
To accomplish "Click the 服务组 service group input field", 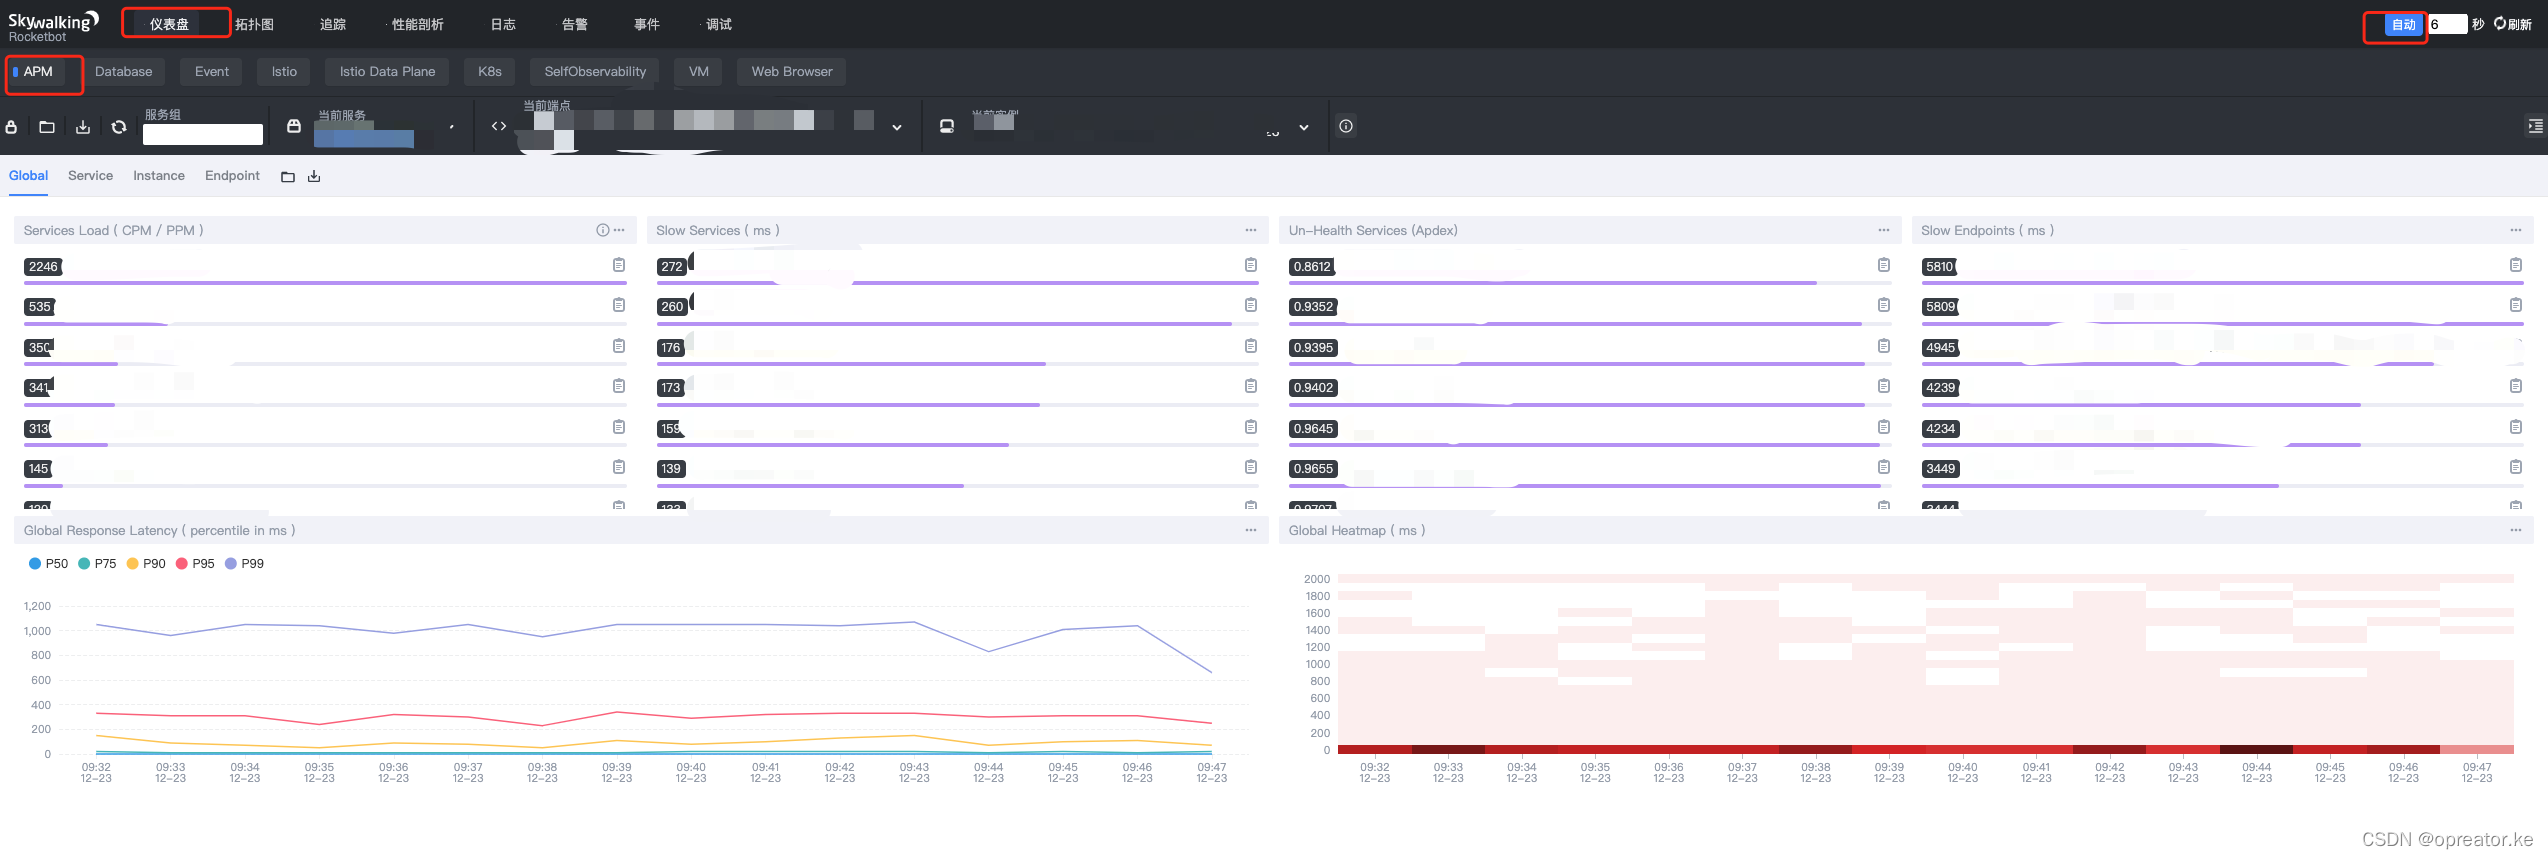I will pyautogui.click(x=203, y=134).
